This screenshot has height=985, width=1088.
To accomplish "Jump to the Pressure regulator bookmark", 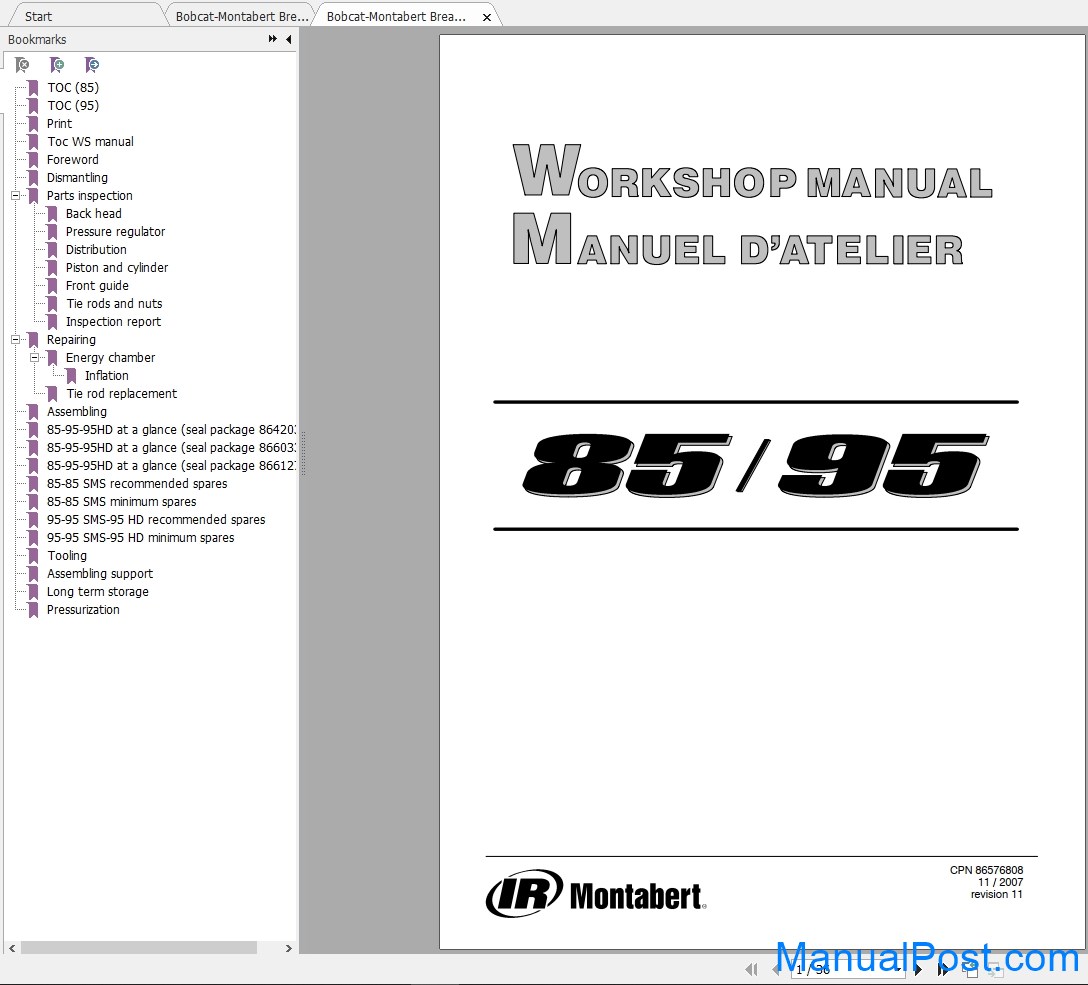I will tap(115, 232).
